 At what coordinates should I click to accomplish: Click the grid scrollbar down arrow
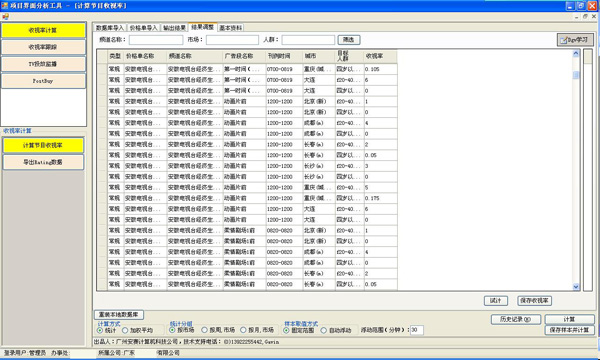click(x=576, y=287)
